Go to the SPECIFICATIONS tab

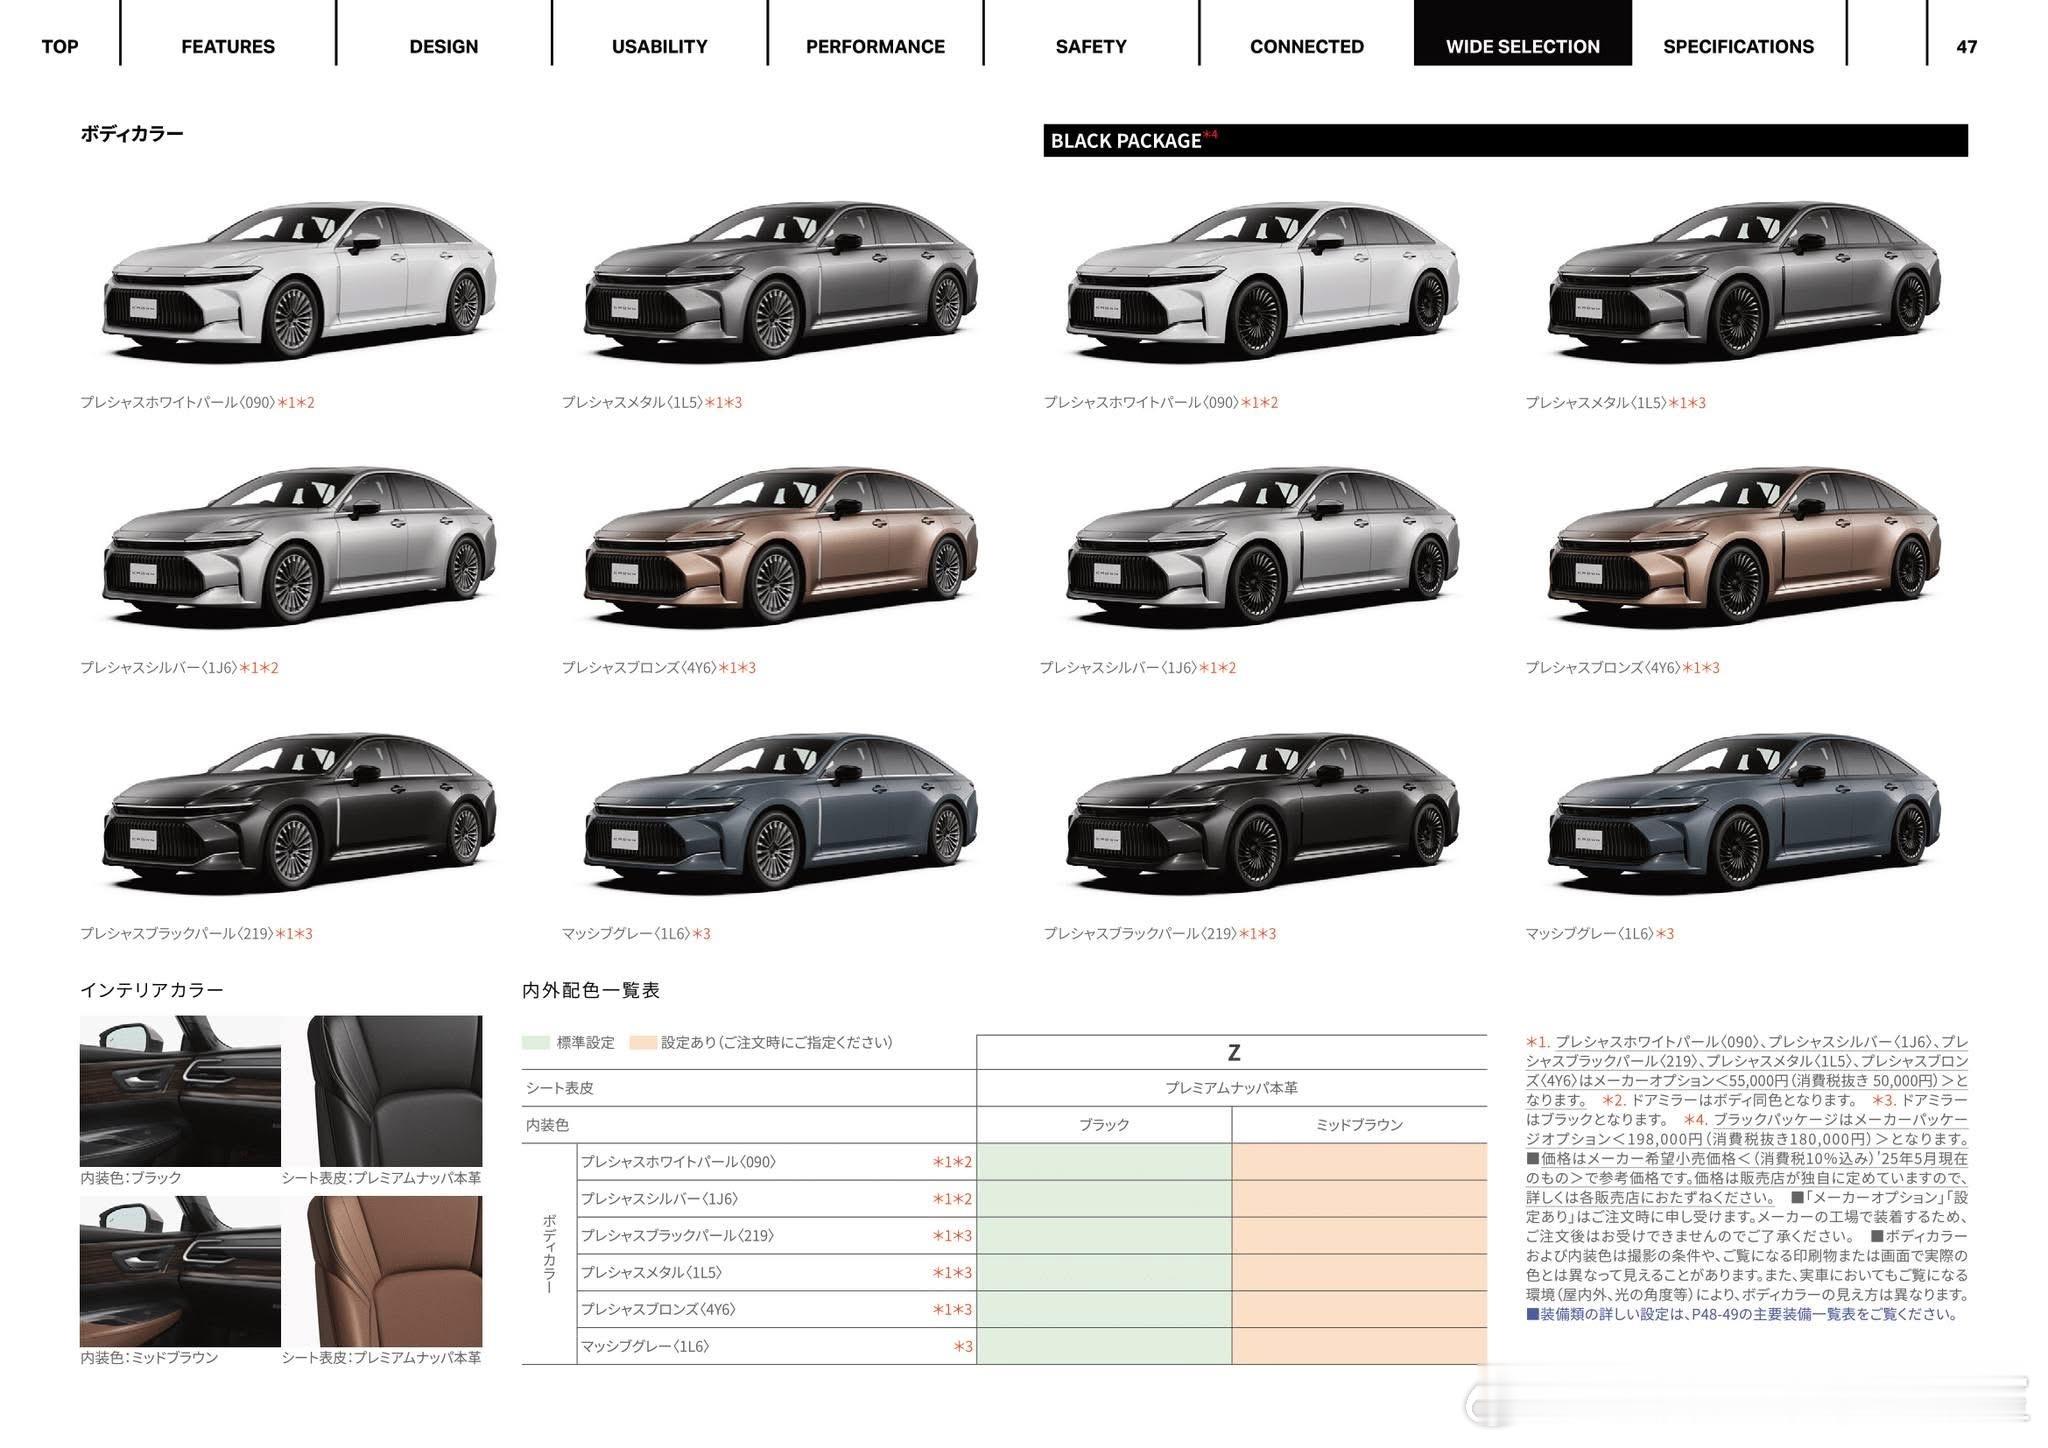coord(1738,46)
